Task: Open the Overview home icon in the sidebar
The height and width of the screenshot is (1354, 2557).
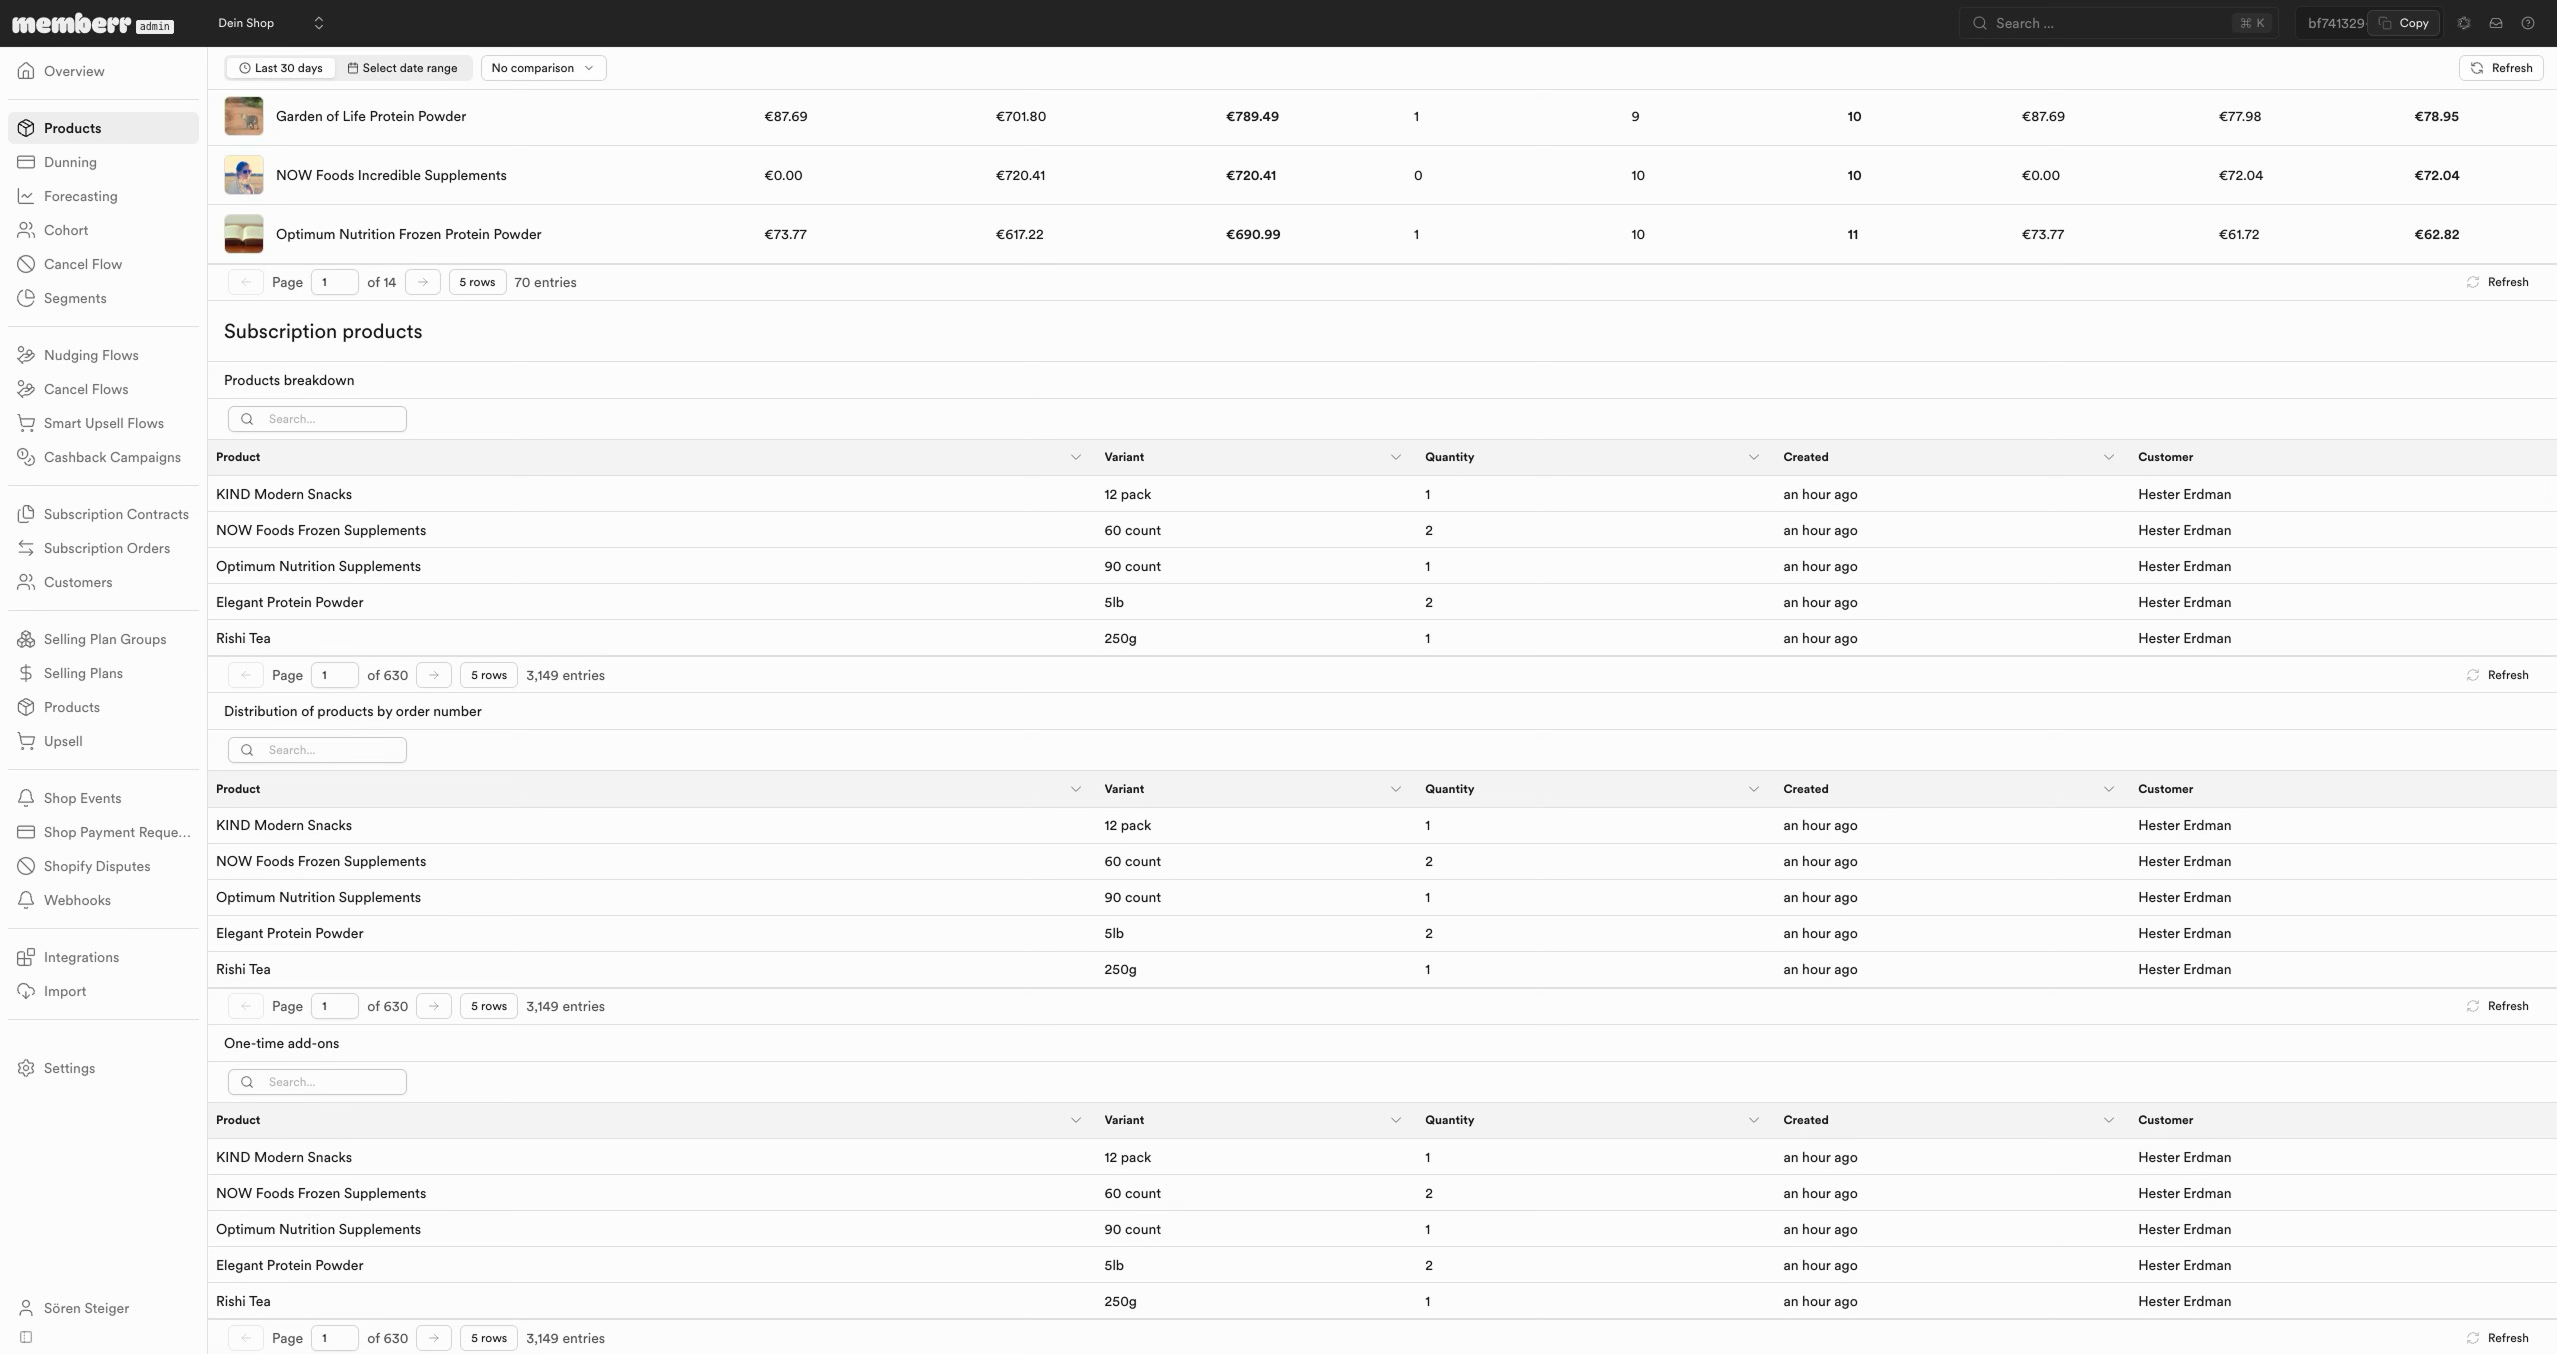Action: point(26,71)
